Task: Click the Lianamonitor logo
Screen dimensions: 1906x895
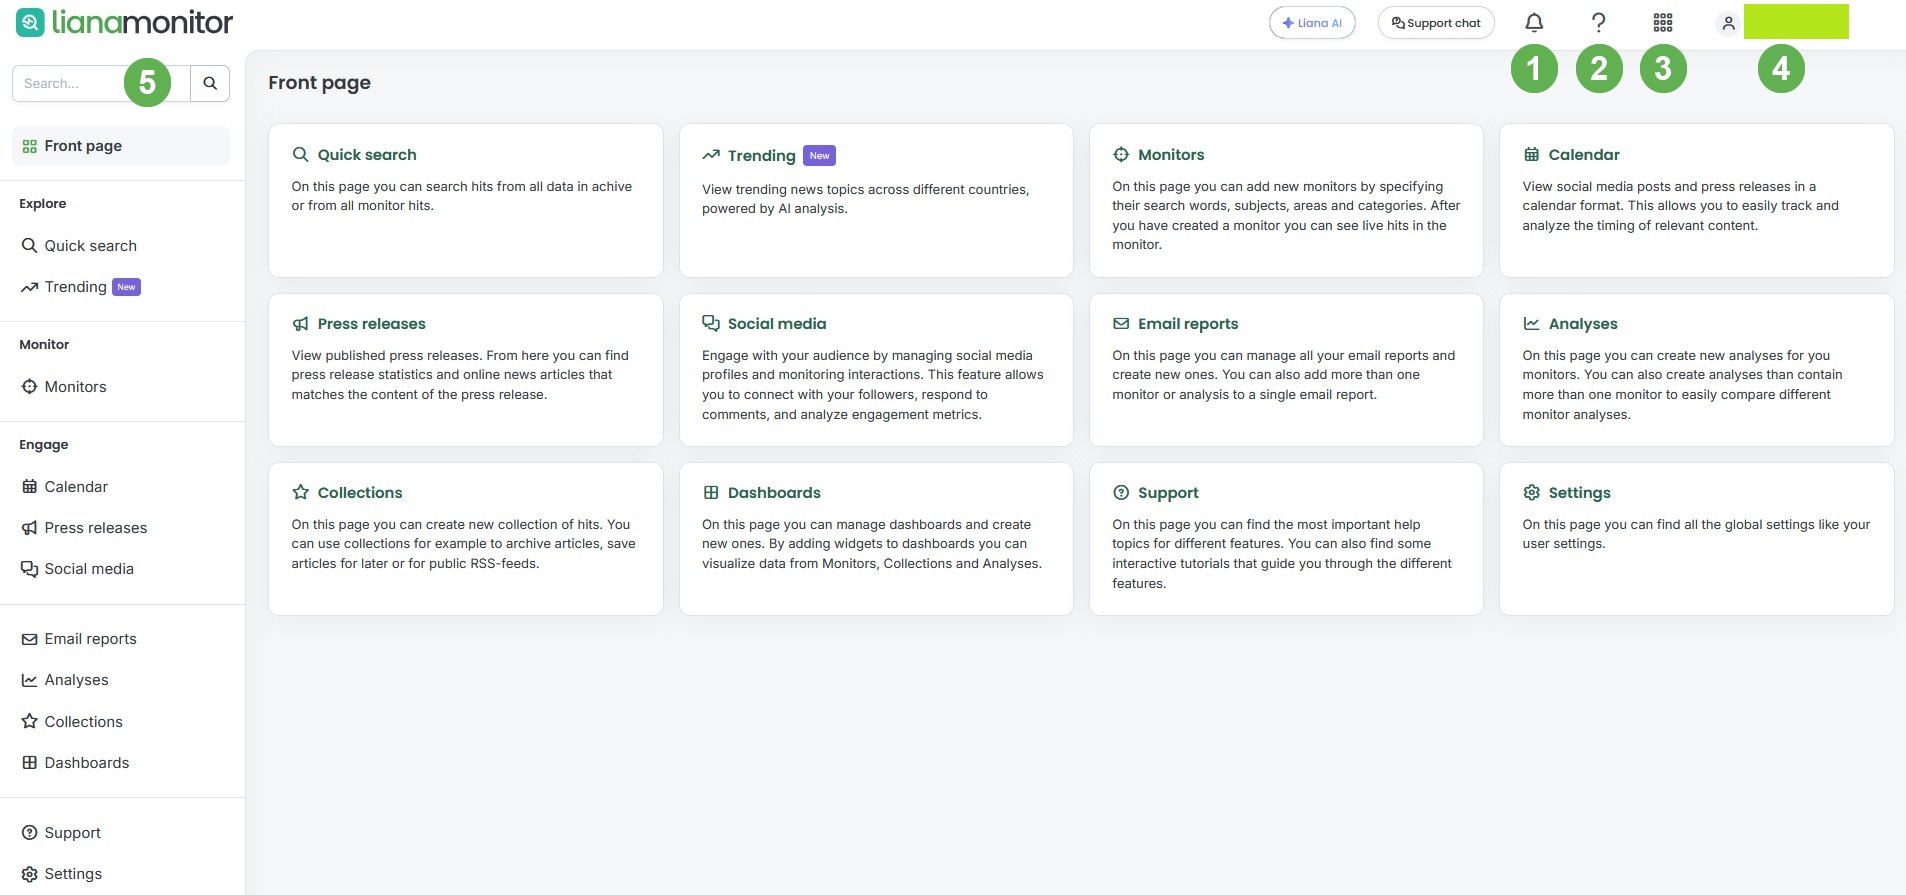Action: [125, 22]
